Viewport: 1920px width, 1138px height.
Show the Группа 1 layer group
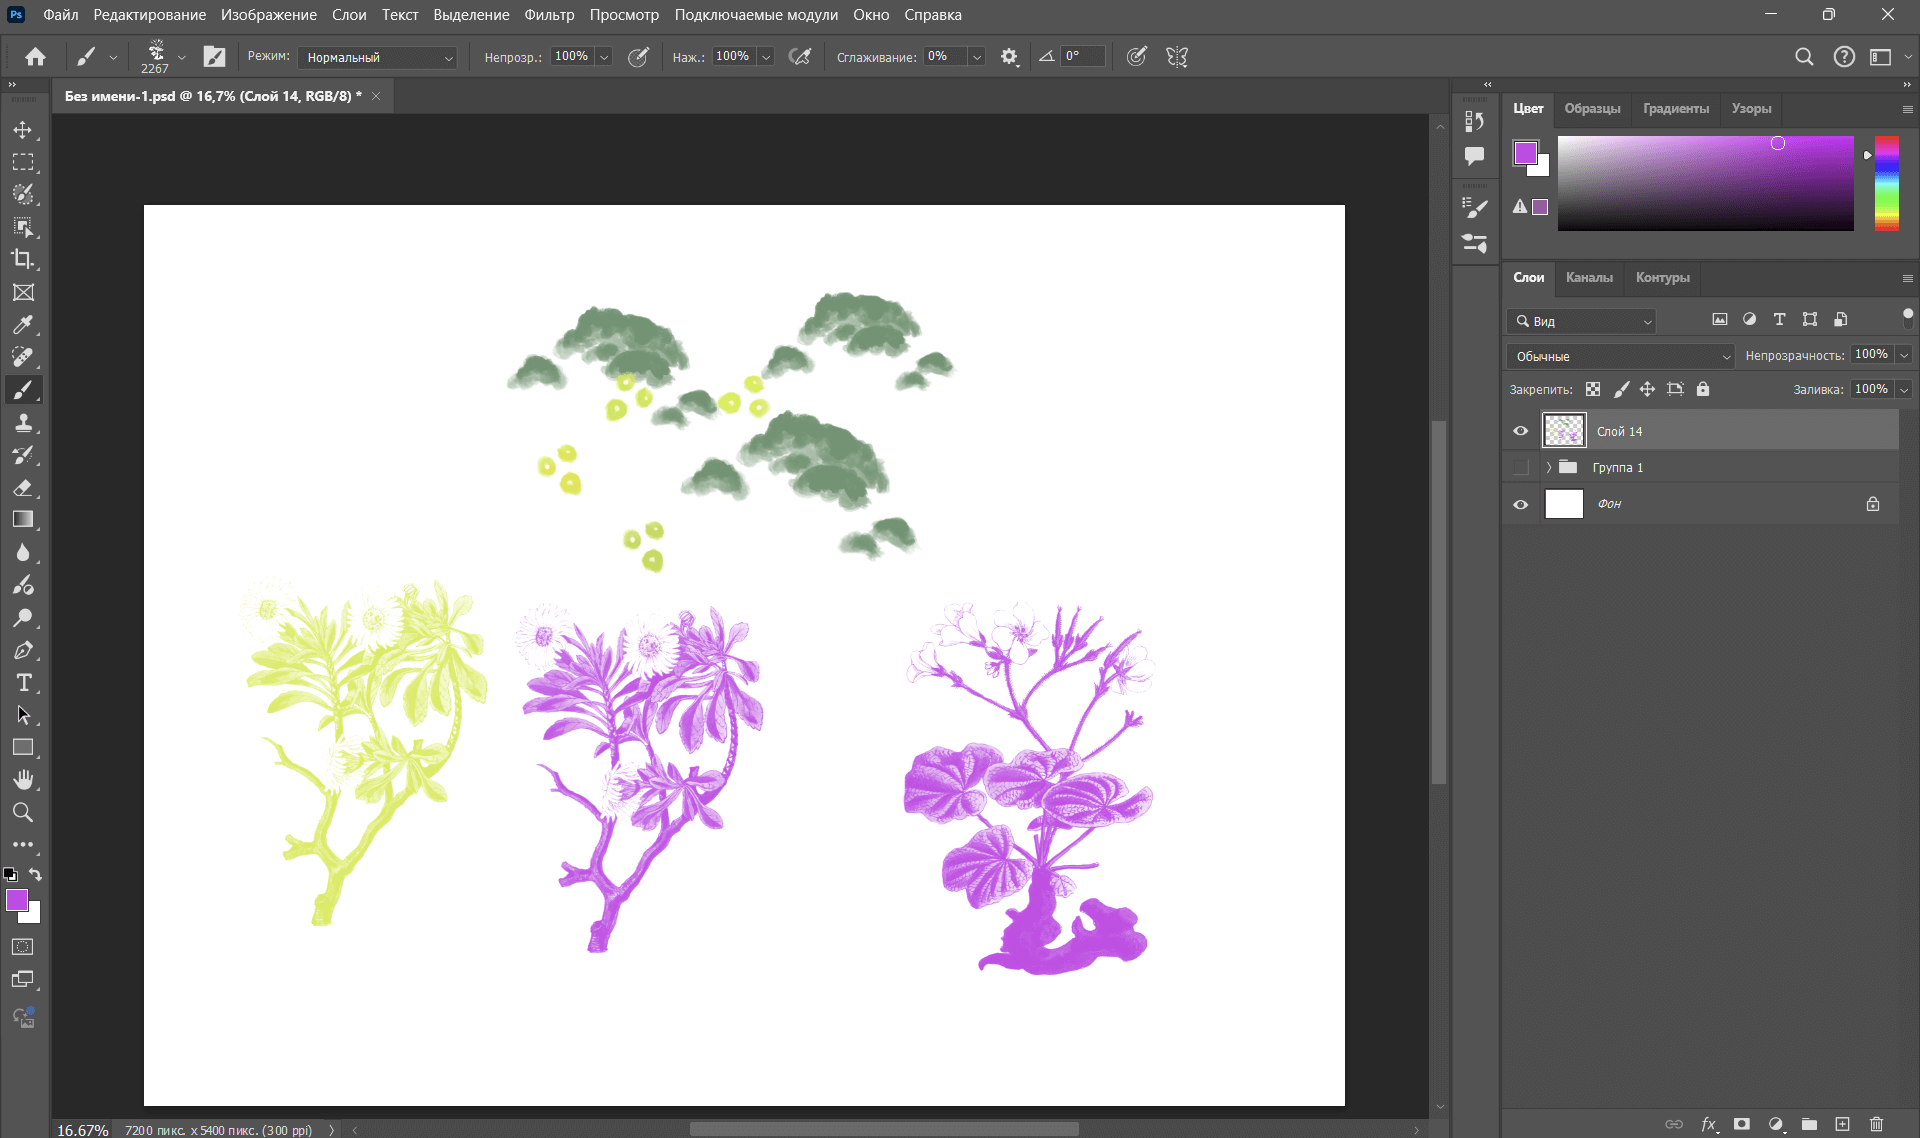1521,467
